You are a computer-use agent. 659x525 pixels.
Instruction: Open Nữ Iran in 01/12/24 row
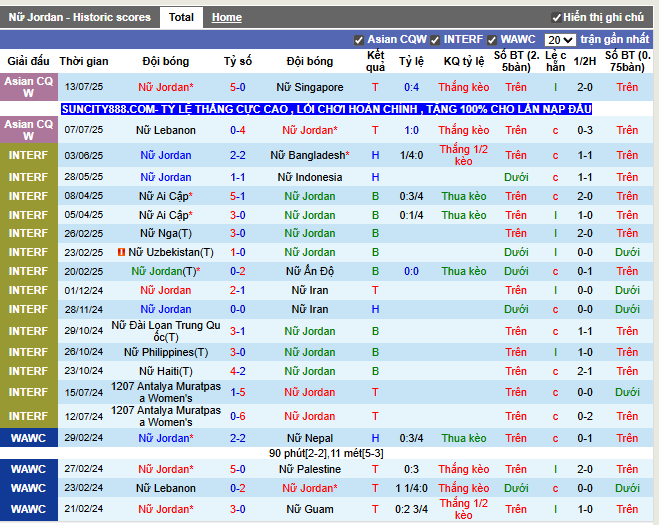(x=310, y=290)
